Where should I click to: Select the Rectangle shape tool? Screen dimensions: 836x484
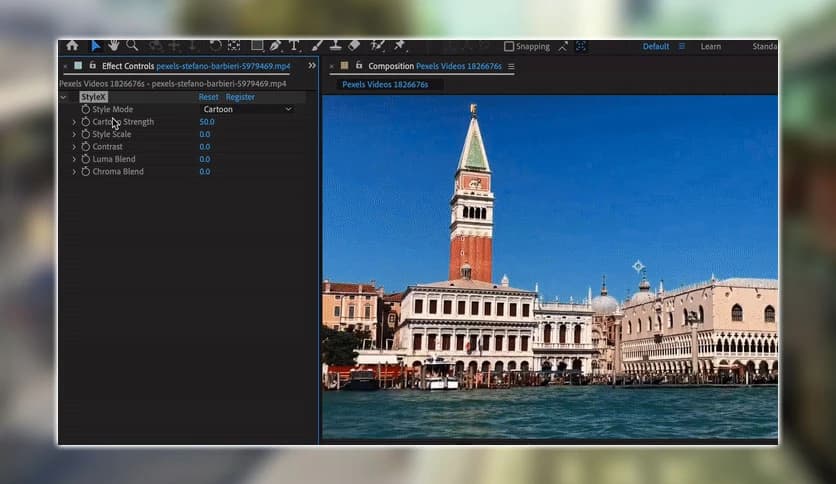tap(257, 46)
